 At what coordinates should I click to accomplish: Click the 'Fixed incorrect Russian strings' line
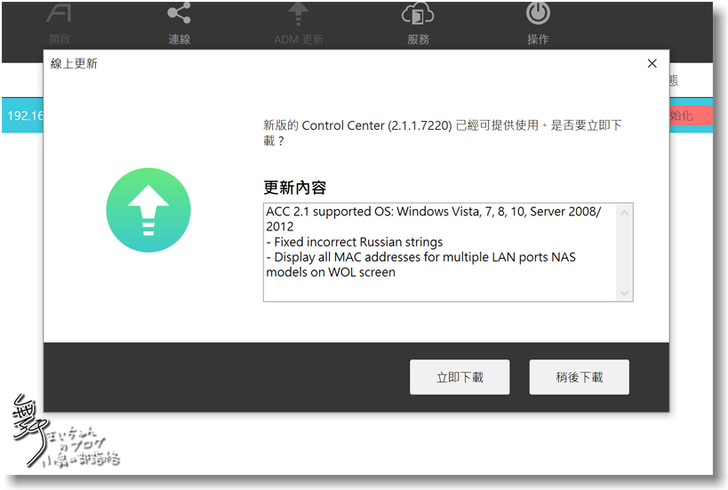354,242
